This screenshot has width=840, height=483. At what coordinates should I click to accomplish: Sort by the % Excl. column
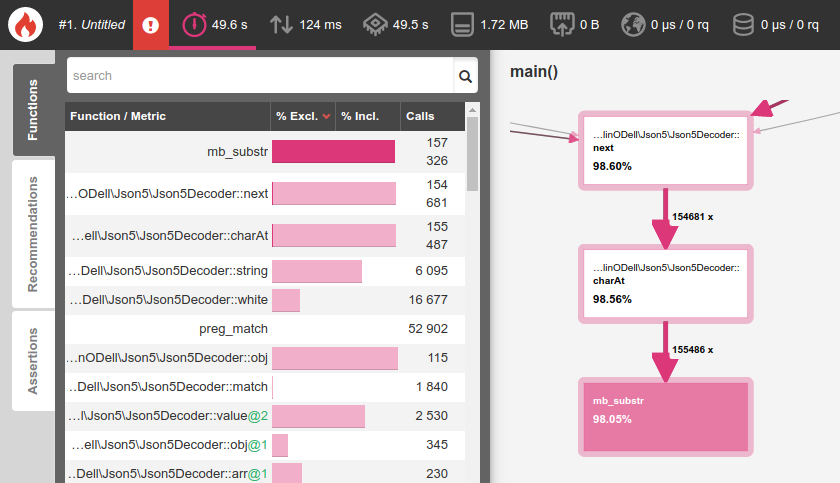tap(302, 117)
